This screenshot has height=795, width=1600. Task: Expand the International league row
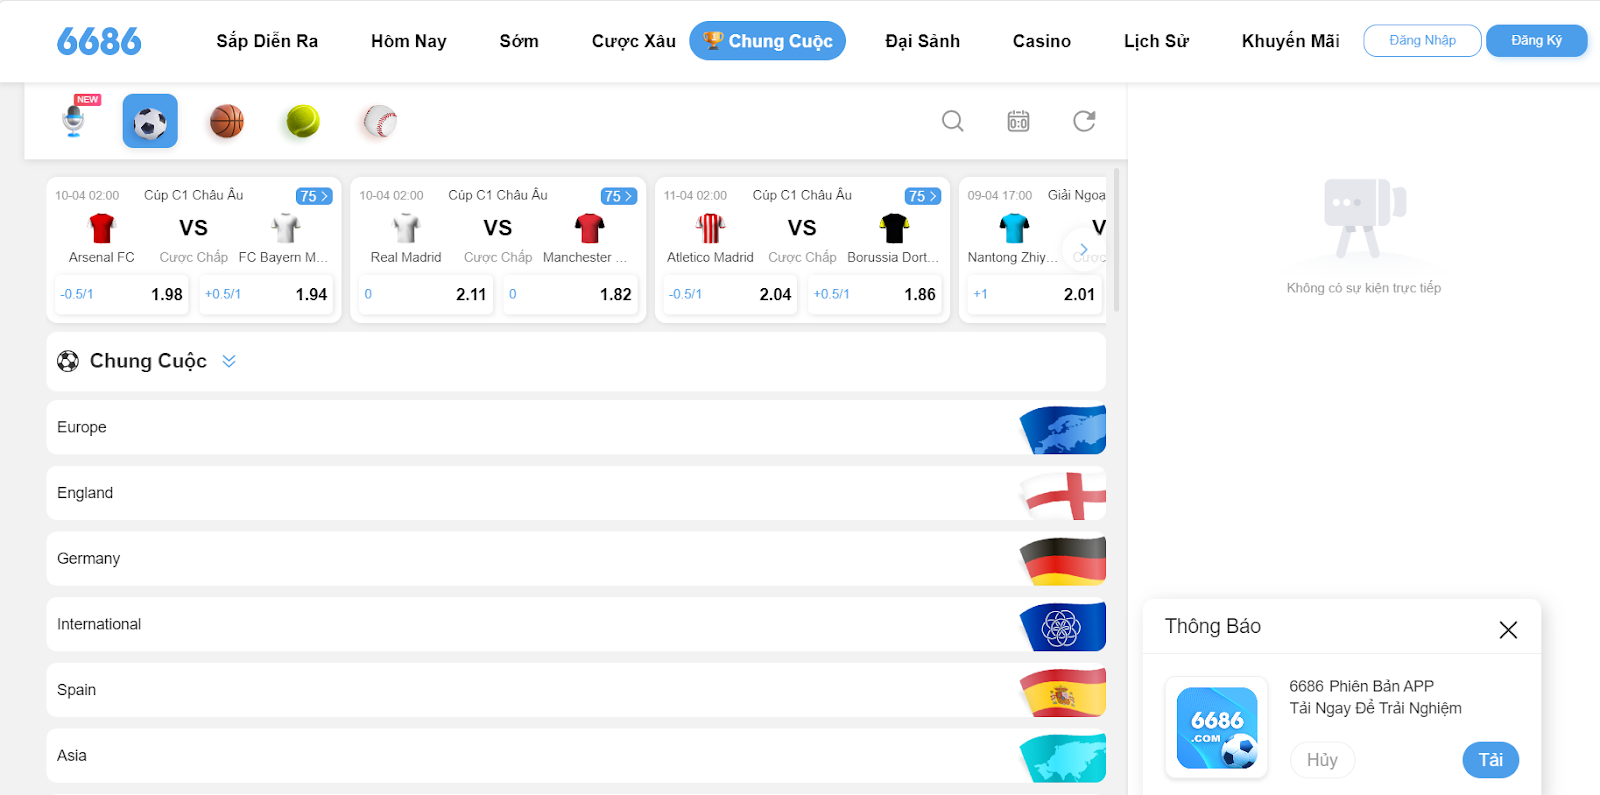(x=576, y=624)
